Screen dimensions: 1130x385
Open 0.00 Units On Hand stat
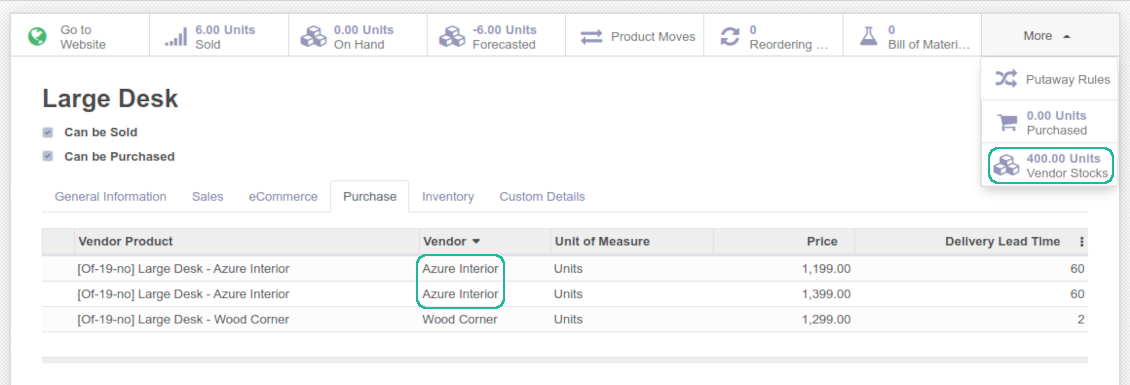[357, 36]
